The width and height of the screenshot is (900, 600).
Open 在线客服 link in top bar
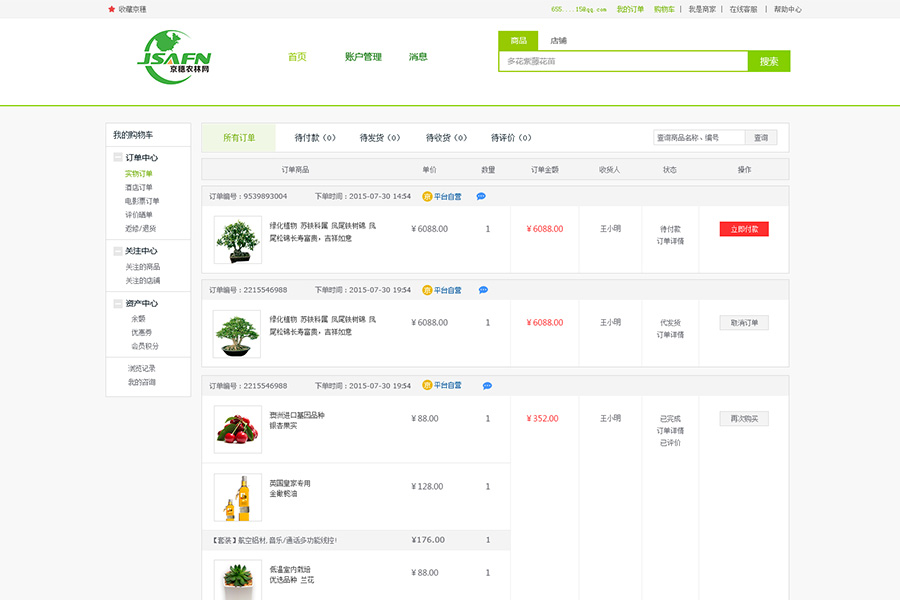pyautogui.click(x=743, y=9)
